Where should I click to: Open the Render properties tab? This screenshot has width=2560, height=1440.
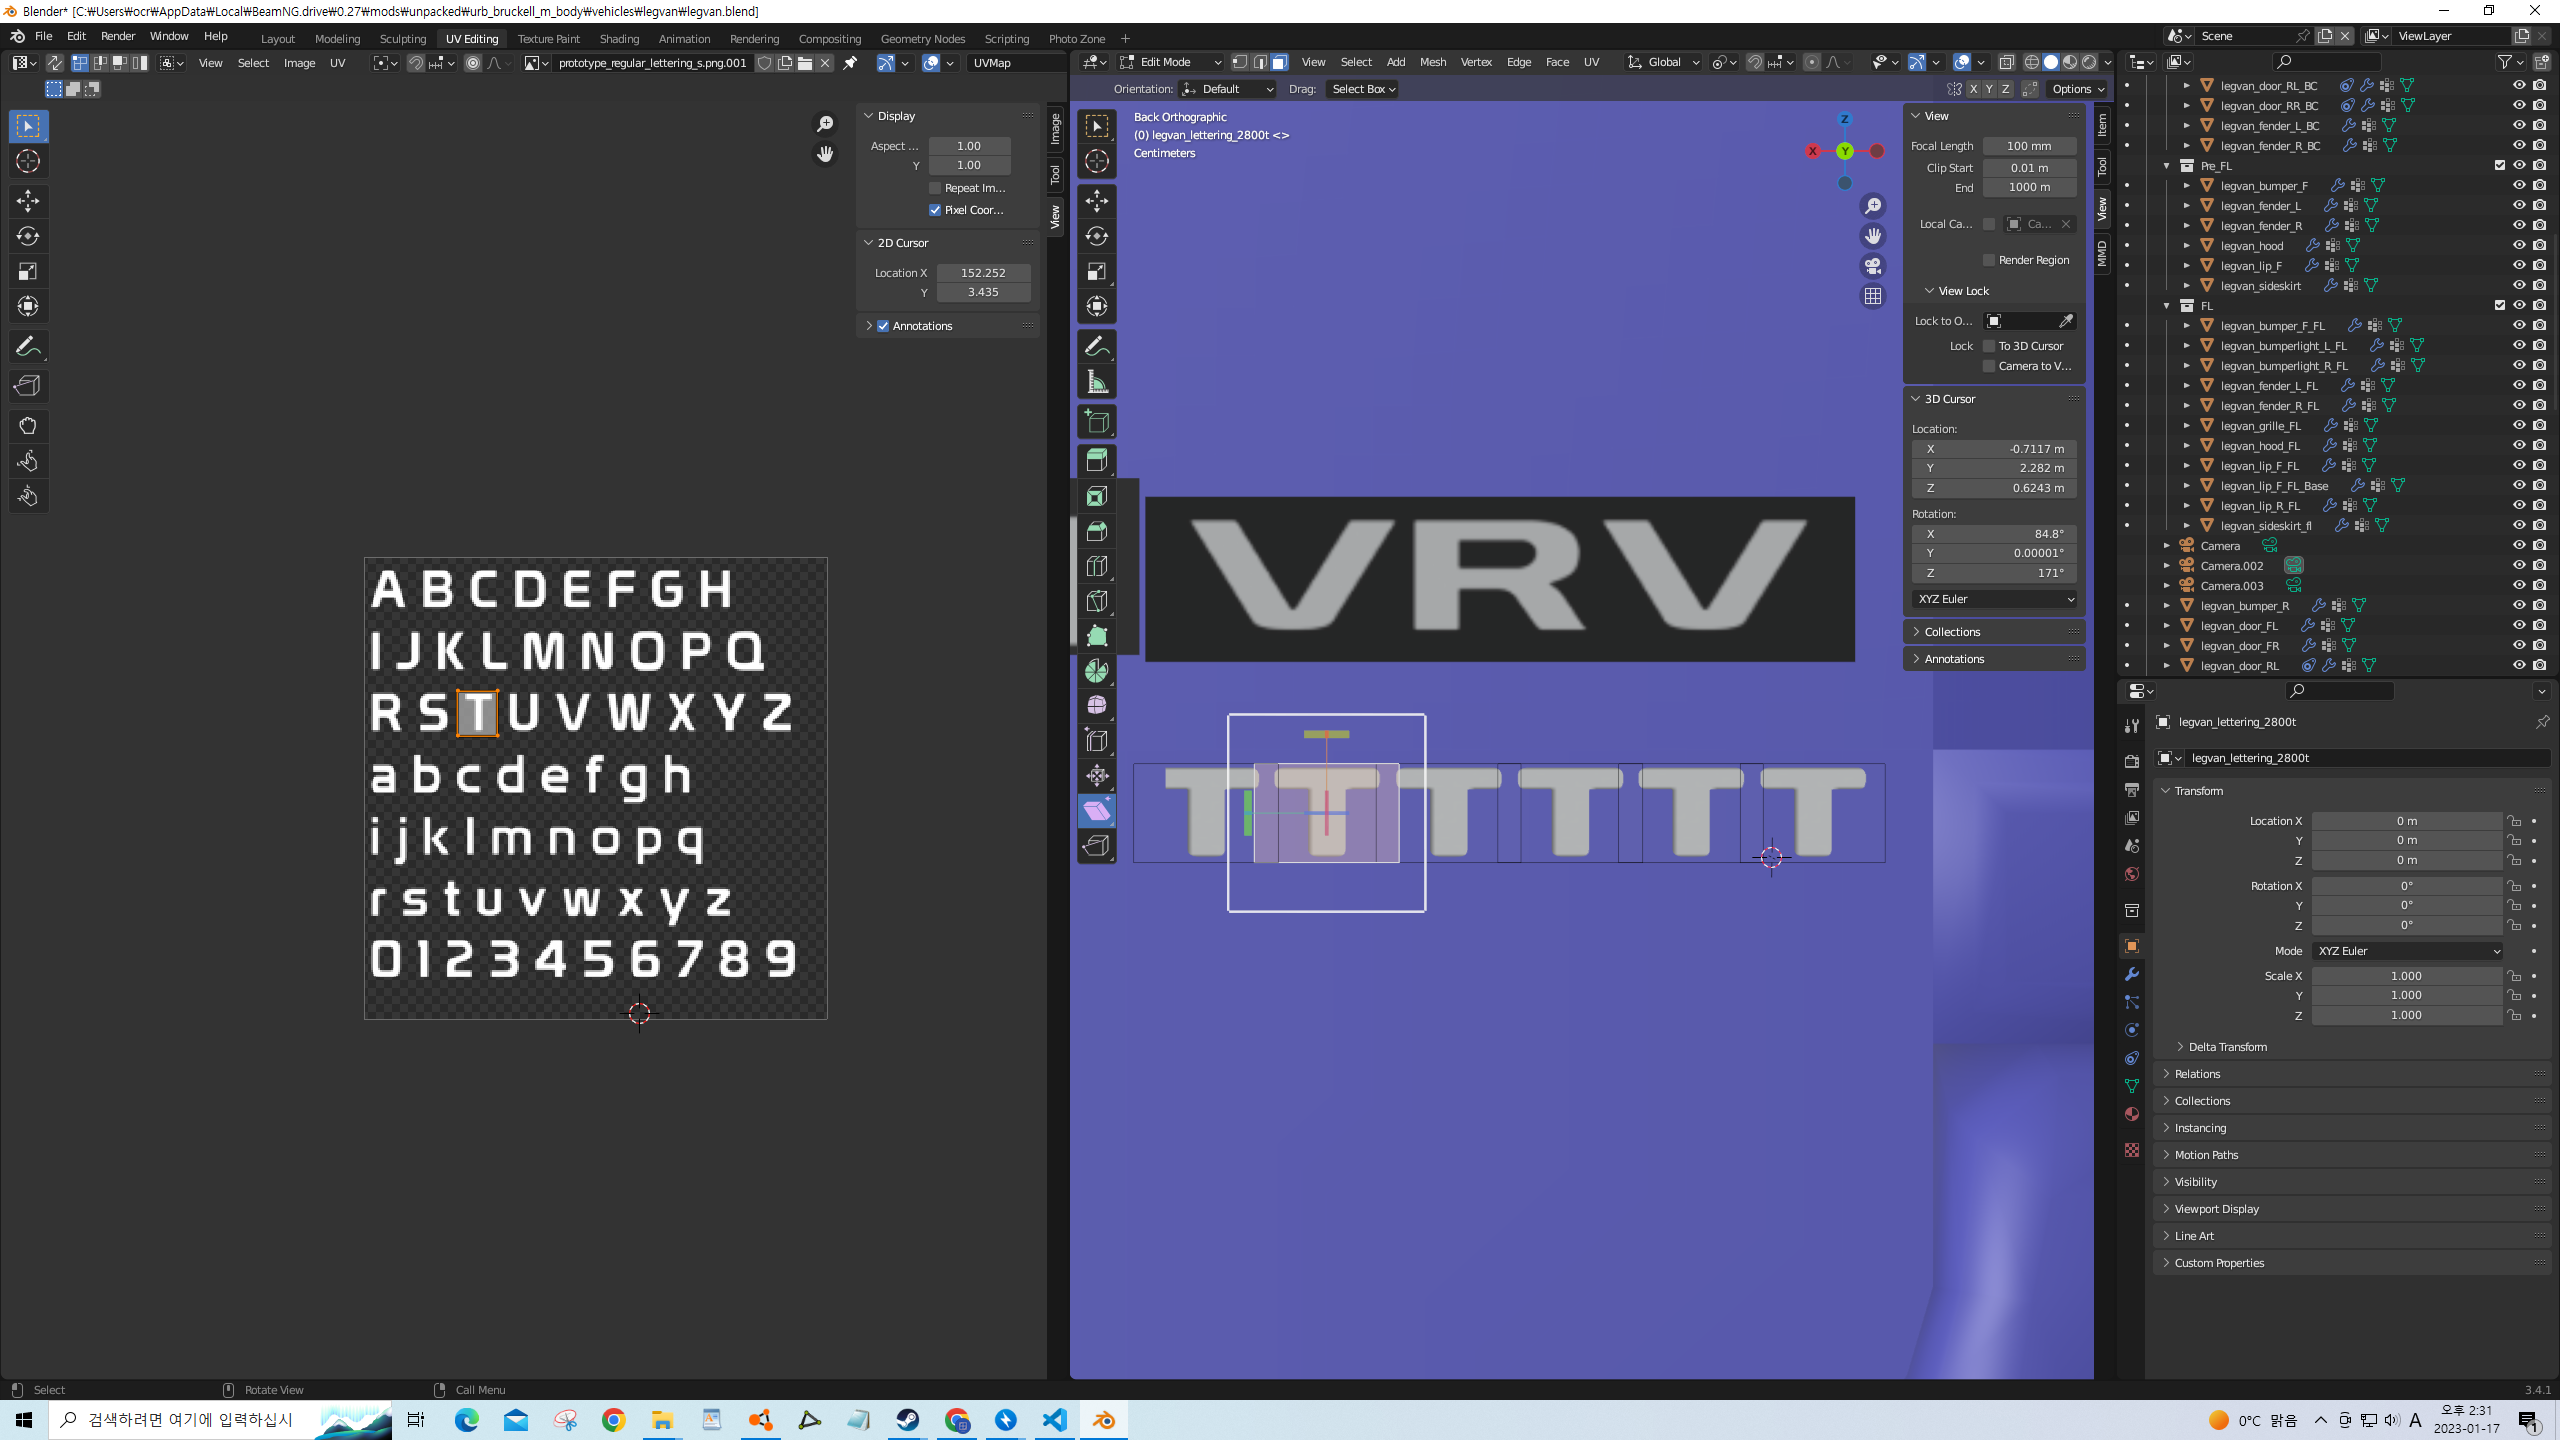2132,761
